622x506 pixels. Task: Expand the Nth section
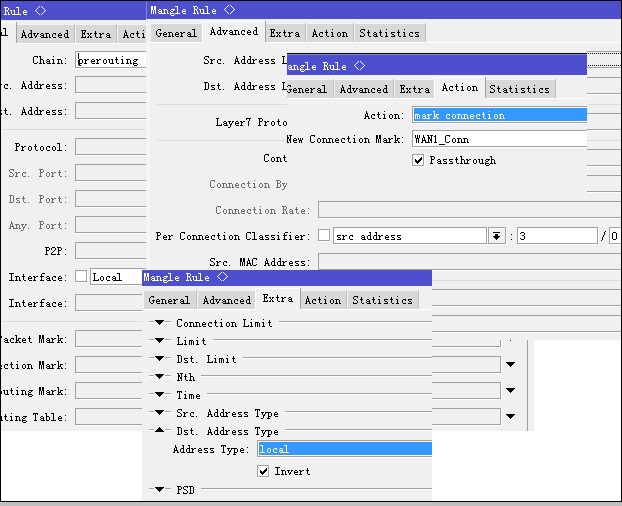pos(159,376)
